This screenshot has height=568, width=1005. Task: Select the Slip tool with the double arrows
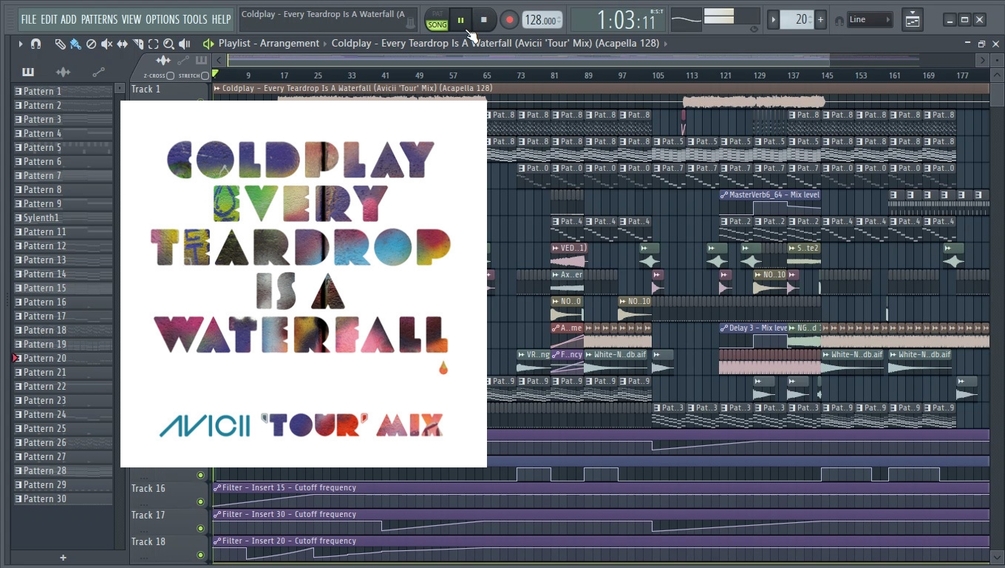[122, 44]
